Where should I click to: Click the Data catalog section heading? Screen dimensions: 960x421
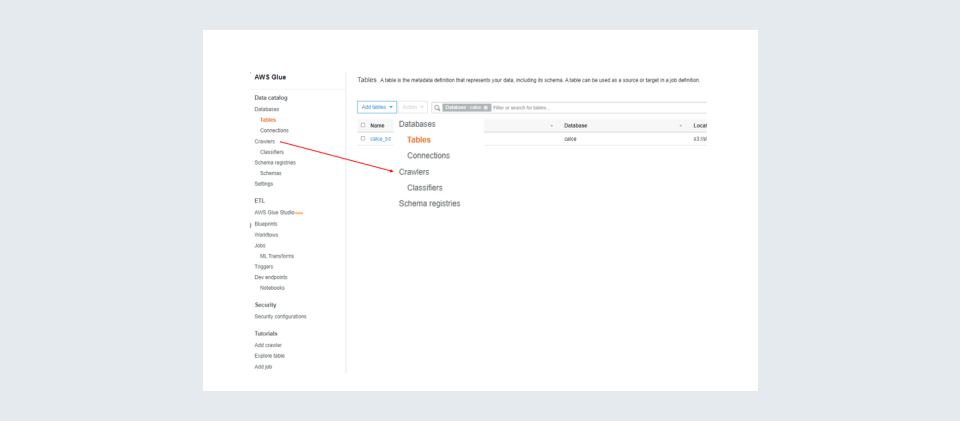tap(271, 98)
